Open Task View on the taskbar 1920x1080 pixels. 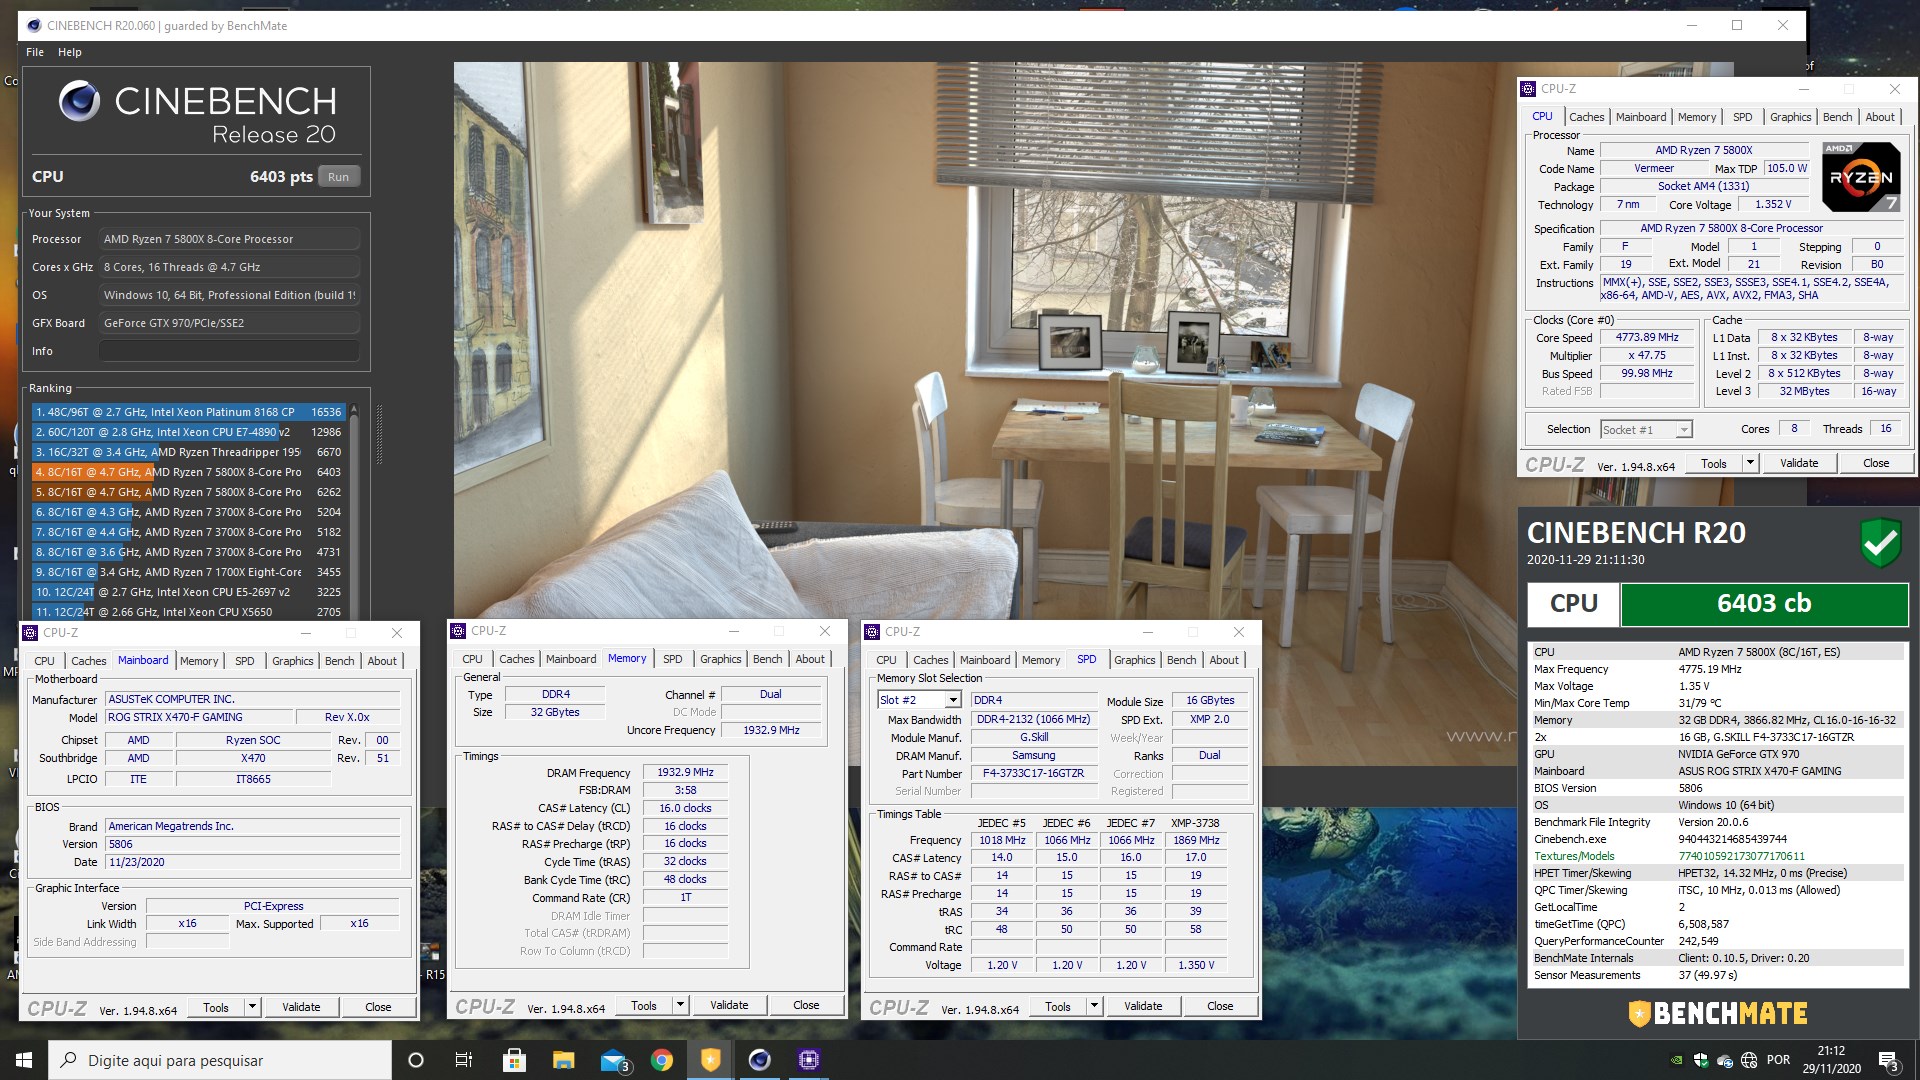[463, 1060]
